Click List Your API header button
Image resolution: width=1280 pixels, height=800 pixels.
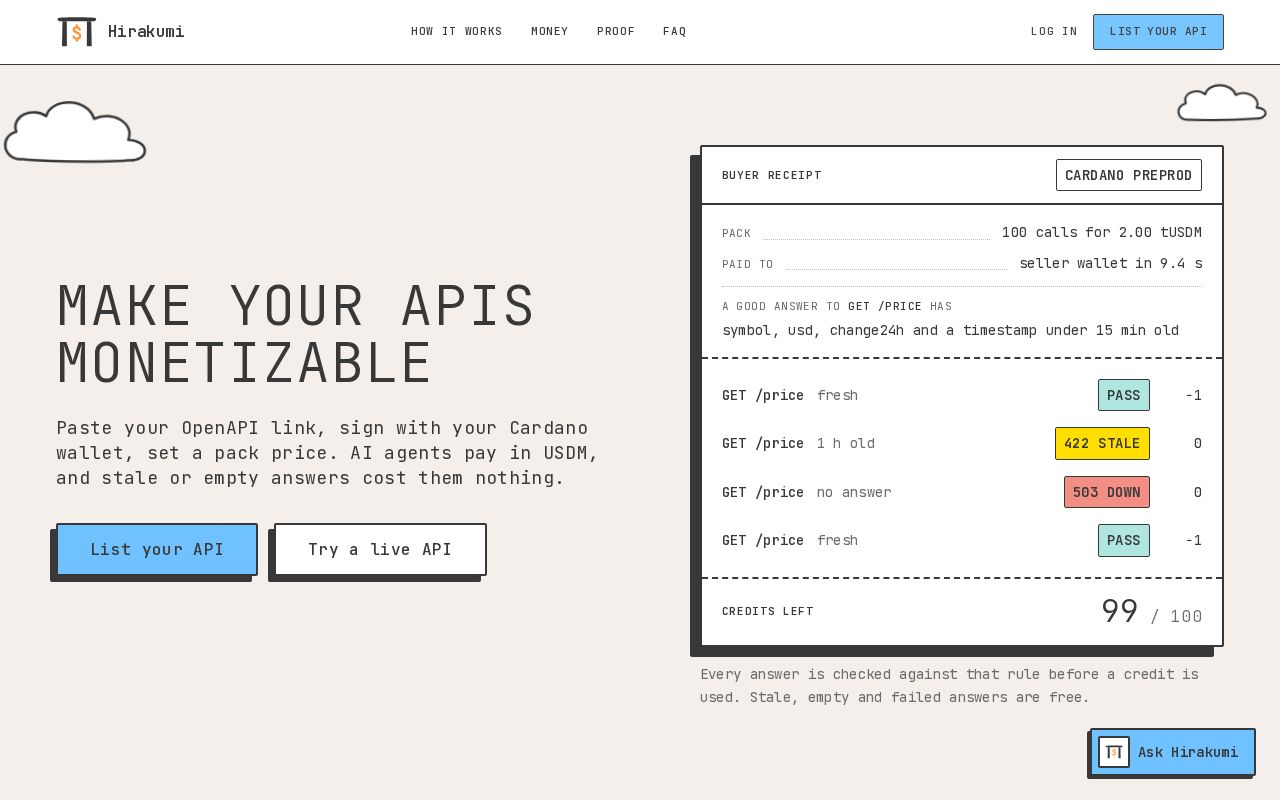[x=1158, y=32]
